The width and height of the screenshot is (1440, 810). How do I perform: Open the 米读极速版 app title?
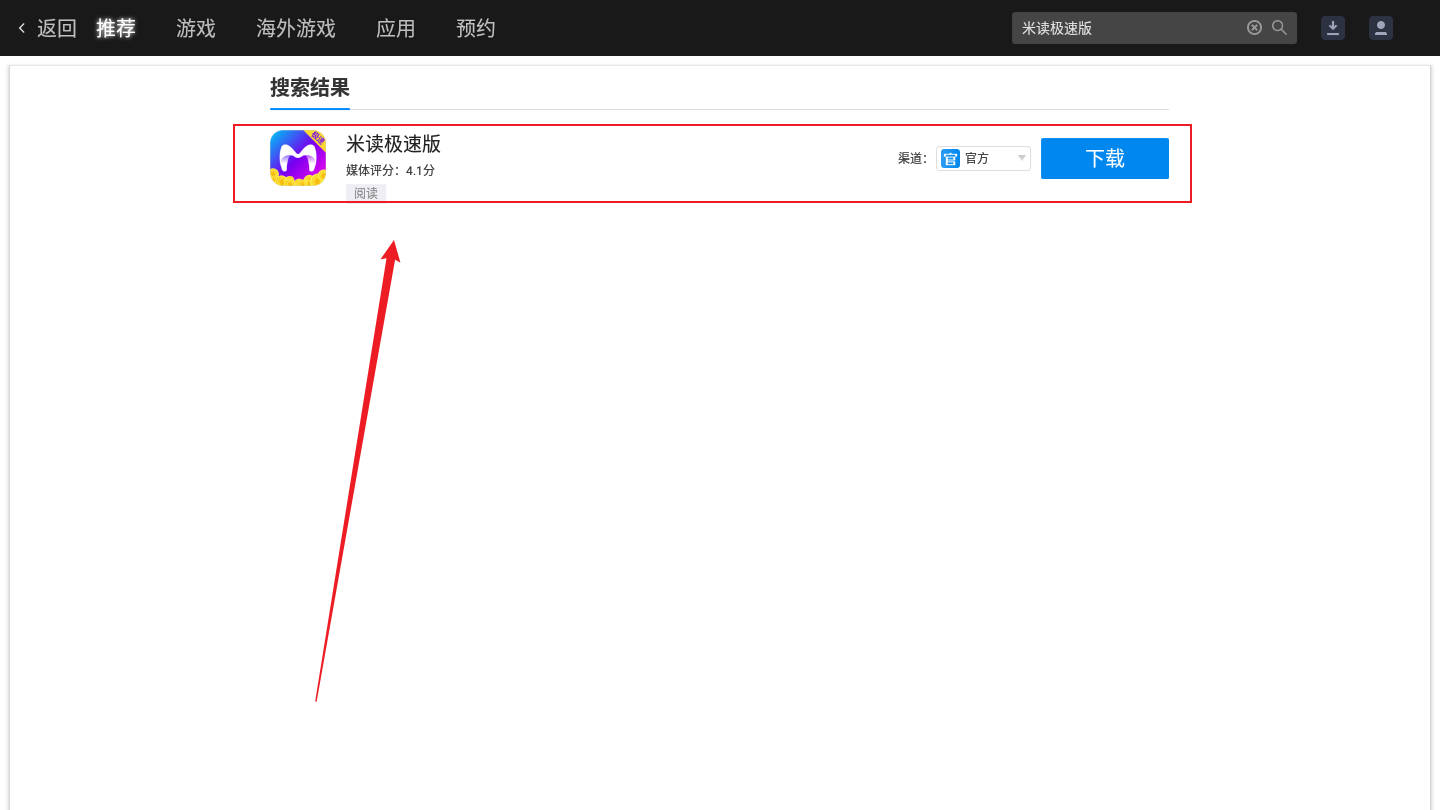click(x=393, y=143)
